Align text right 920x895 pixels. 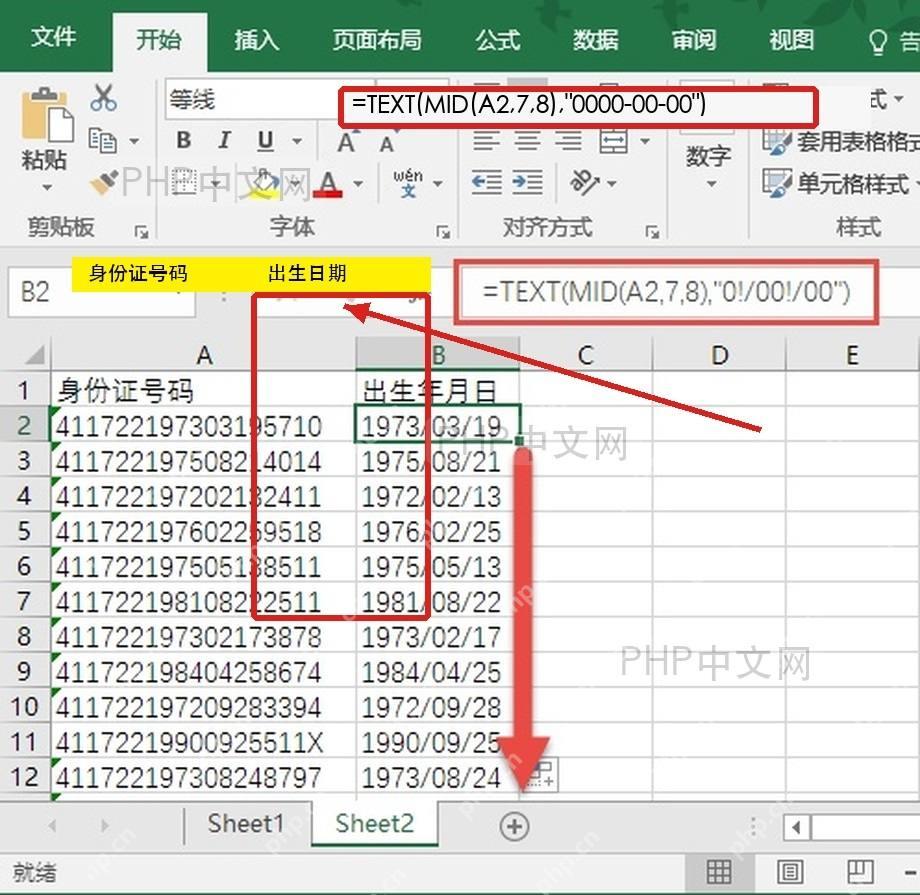569,141
